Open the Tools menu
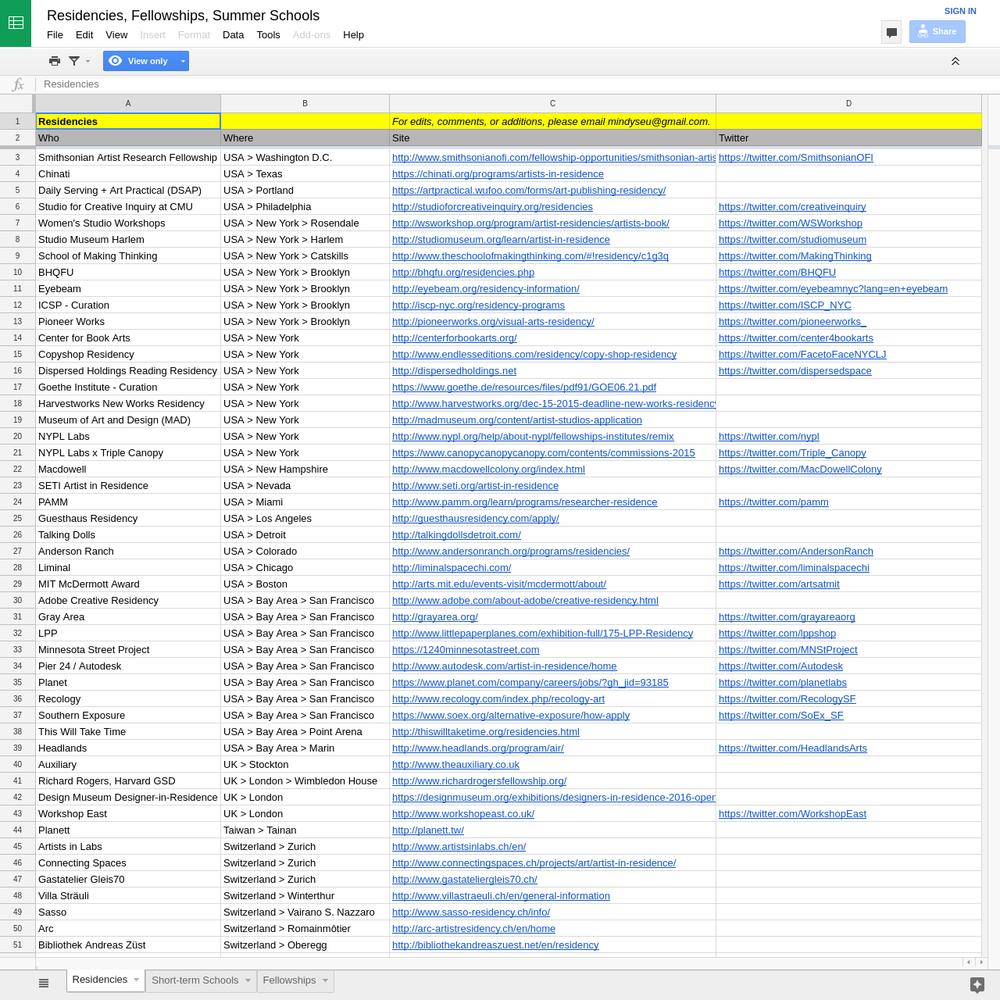This screenshot has width=1000, height=1000. [x=268, y=35]
